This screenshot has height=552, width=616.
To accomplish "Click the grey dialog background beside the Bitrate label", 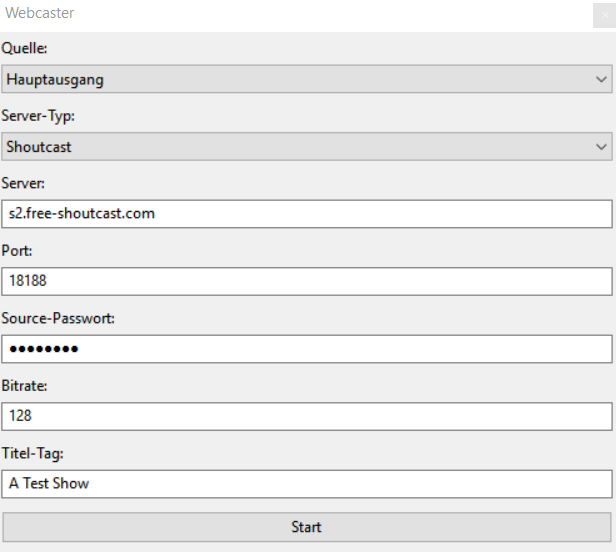I will pos(314,386).
